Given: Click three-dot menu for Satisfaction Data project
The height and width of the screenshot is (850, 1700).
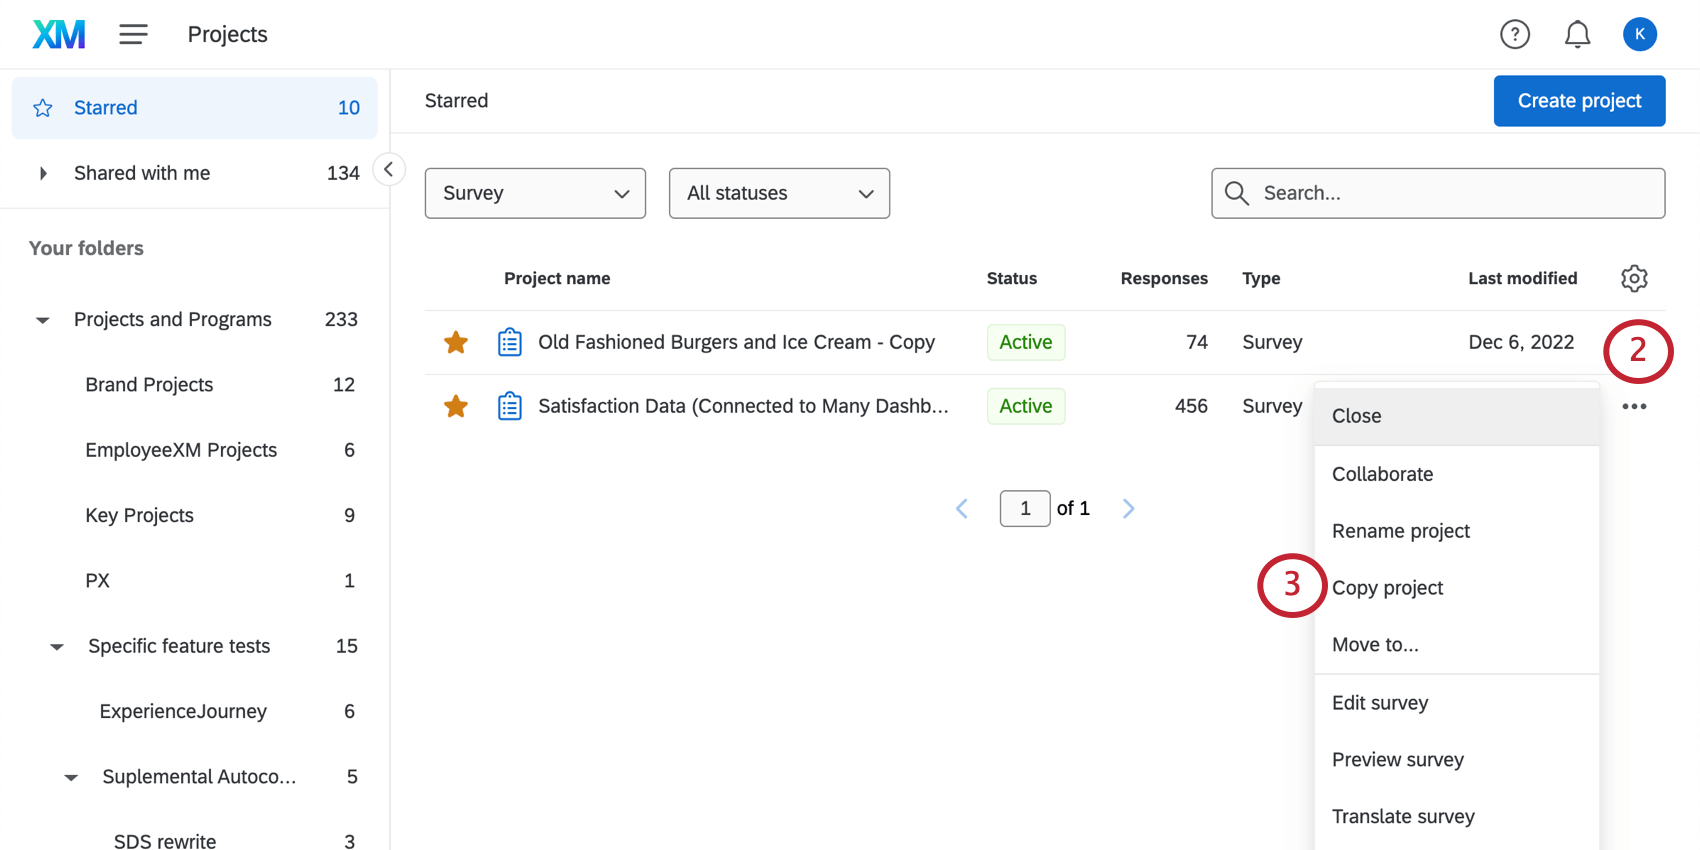Looking at the screenshot, I should coord(1634,406).
